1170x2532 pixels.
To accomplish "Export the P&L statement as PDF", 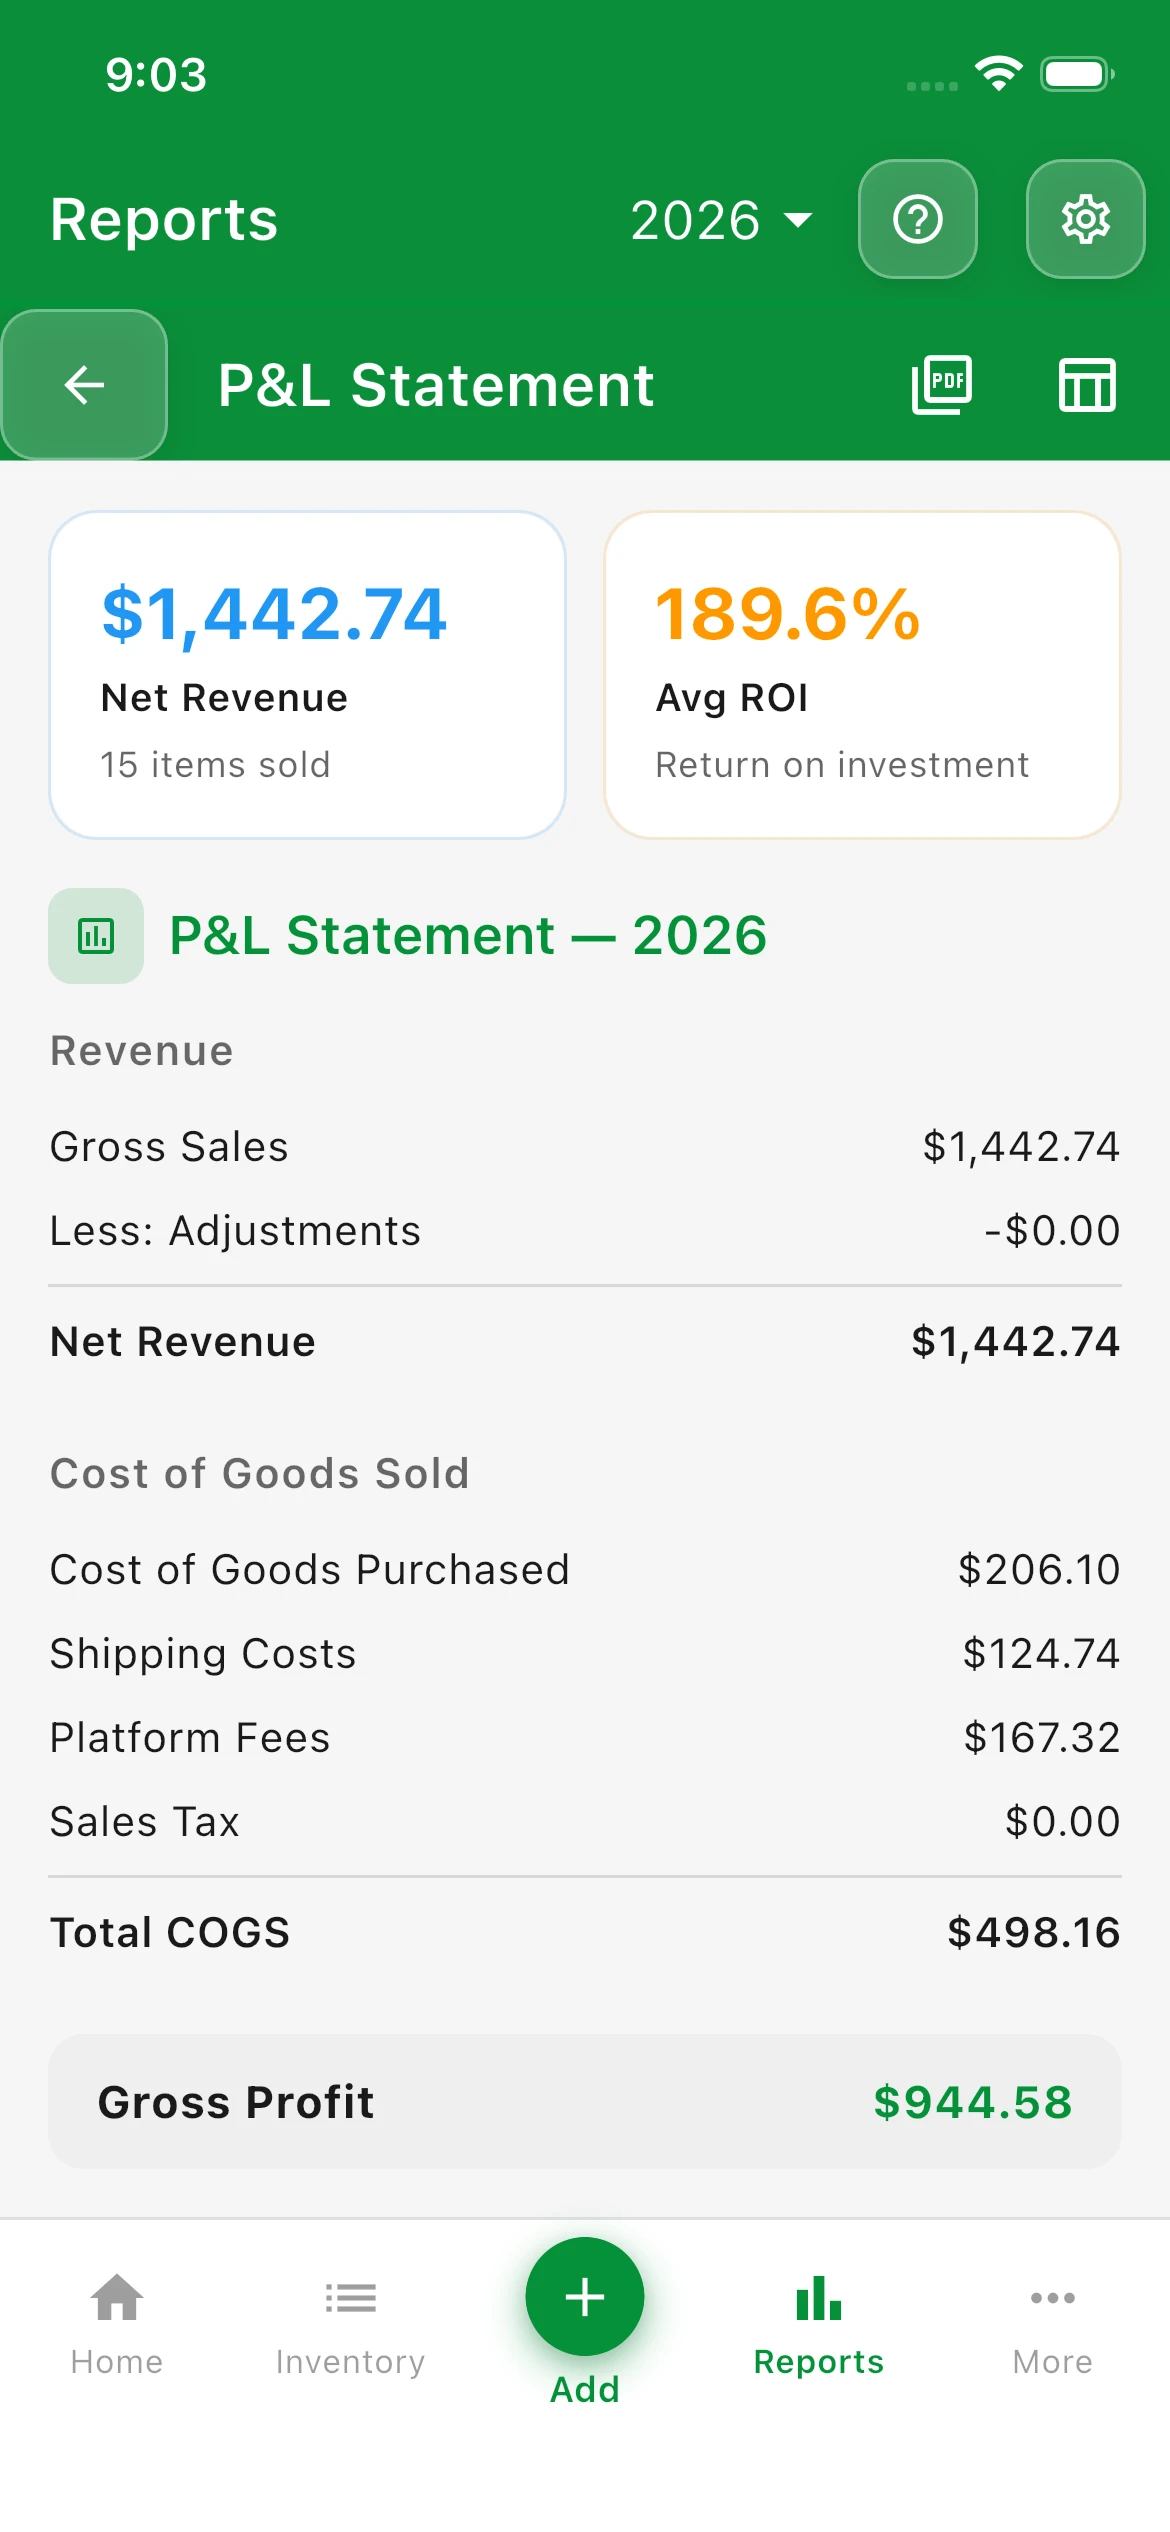I will [x=941, y=385].
